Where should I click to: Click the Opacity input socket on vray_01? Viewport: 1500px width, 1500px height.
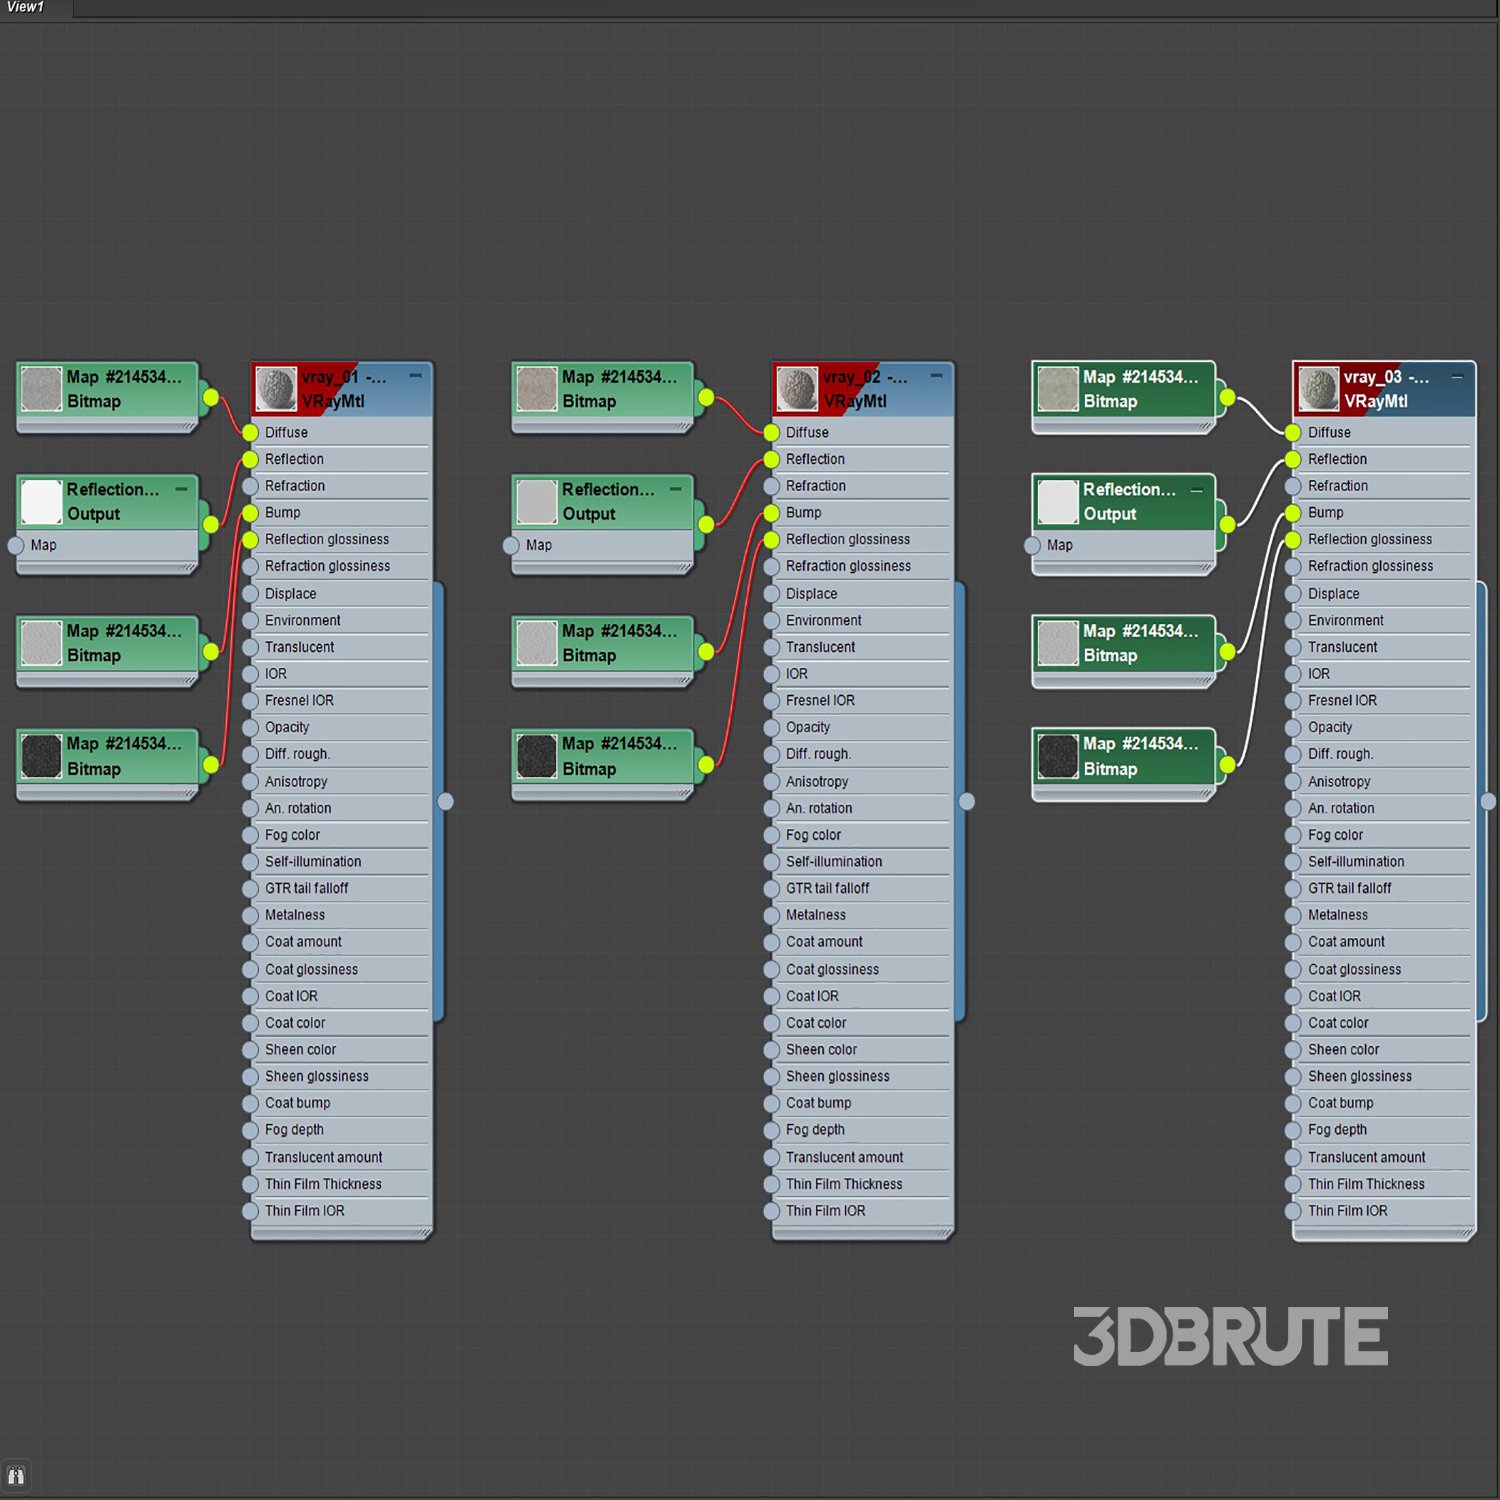click(x=250, y=728)
